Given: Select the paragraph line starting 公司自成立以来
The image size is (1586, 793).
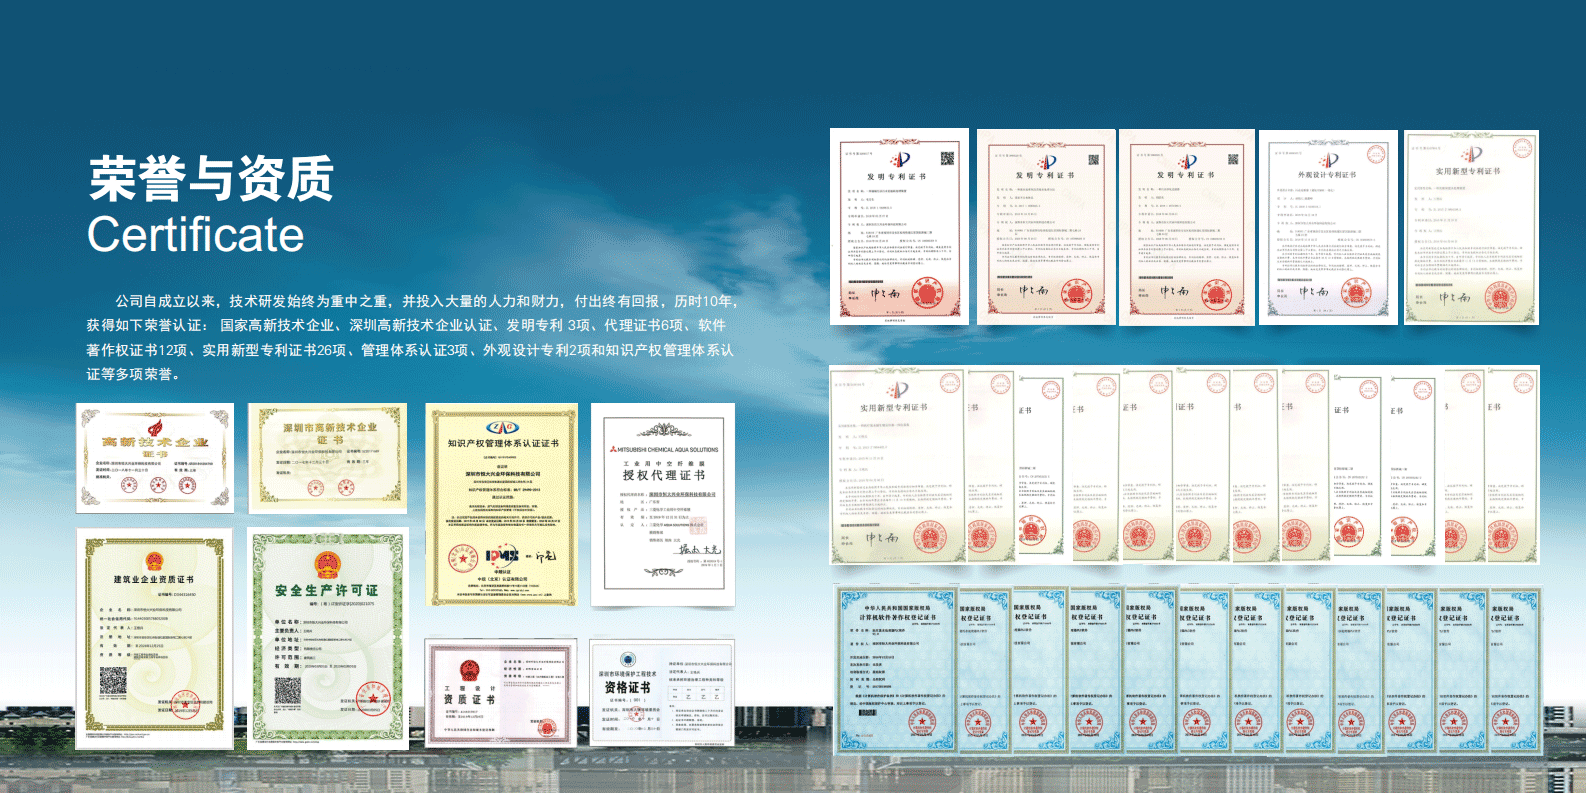Looking at the screenshot, I should [426, 301].
